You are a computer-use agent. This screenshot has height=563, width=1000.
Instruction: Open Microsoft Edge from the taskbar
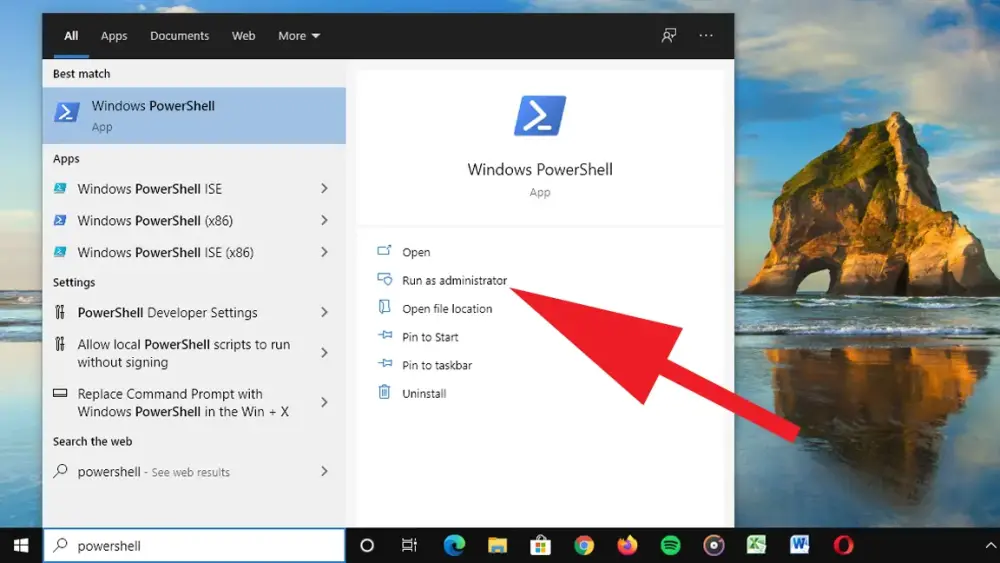[x=454, y=545]
